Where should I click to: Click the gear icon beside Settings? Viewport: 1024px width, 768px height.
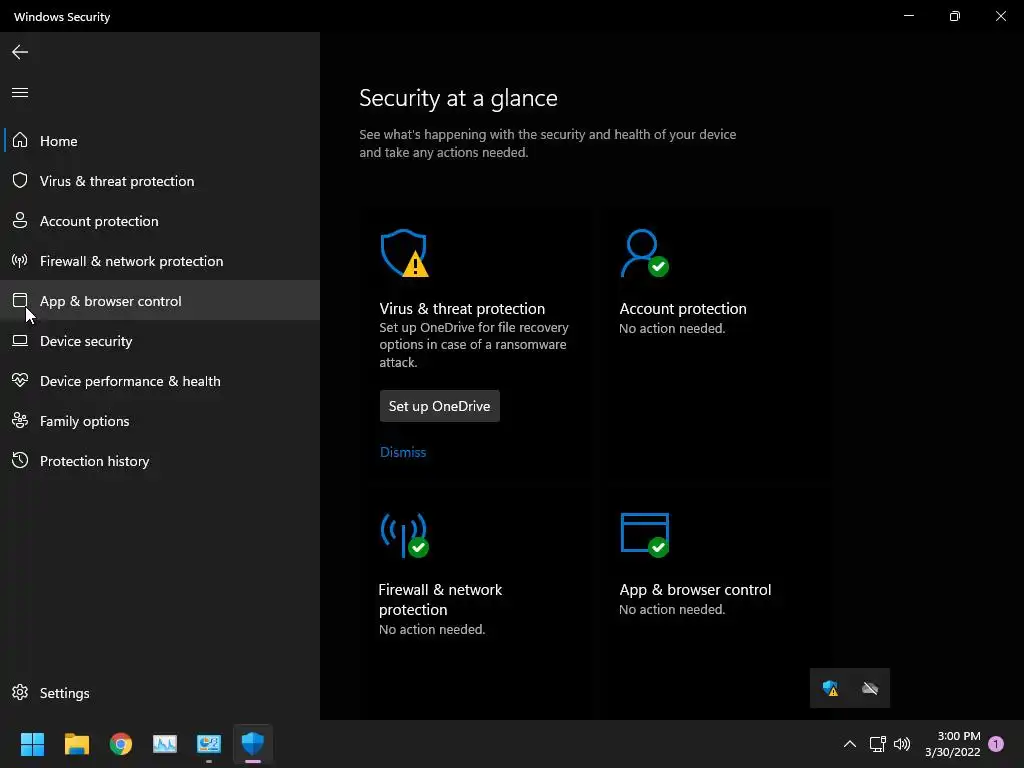[20, 692]
